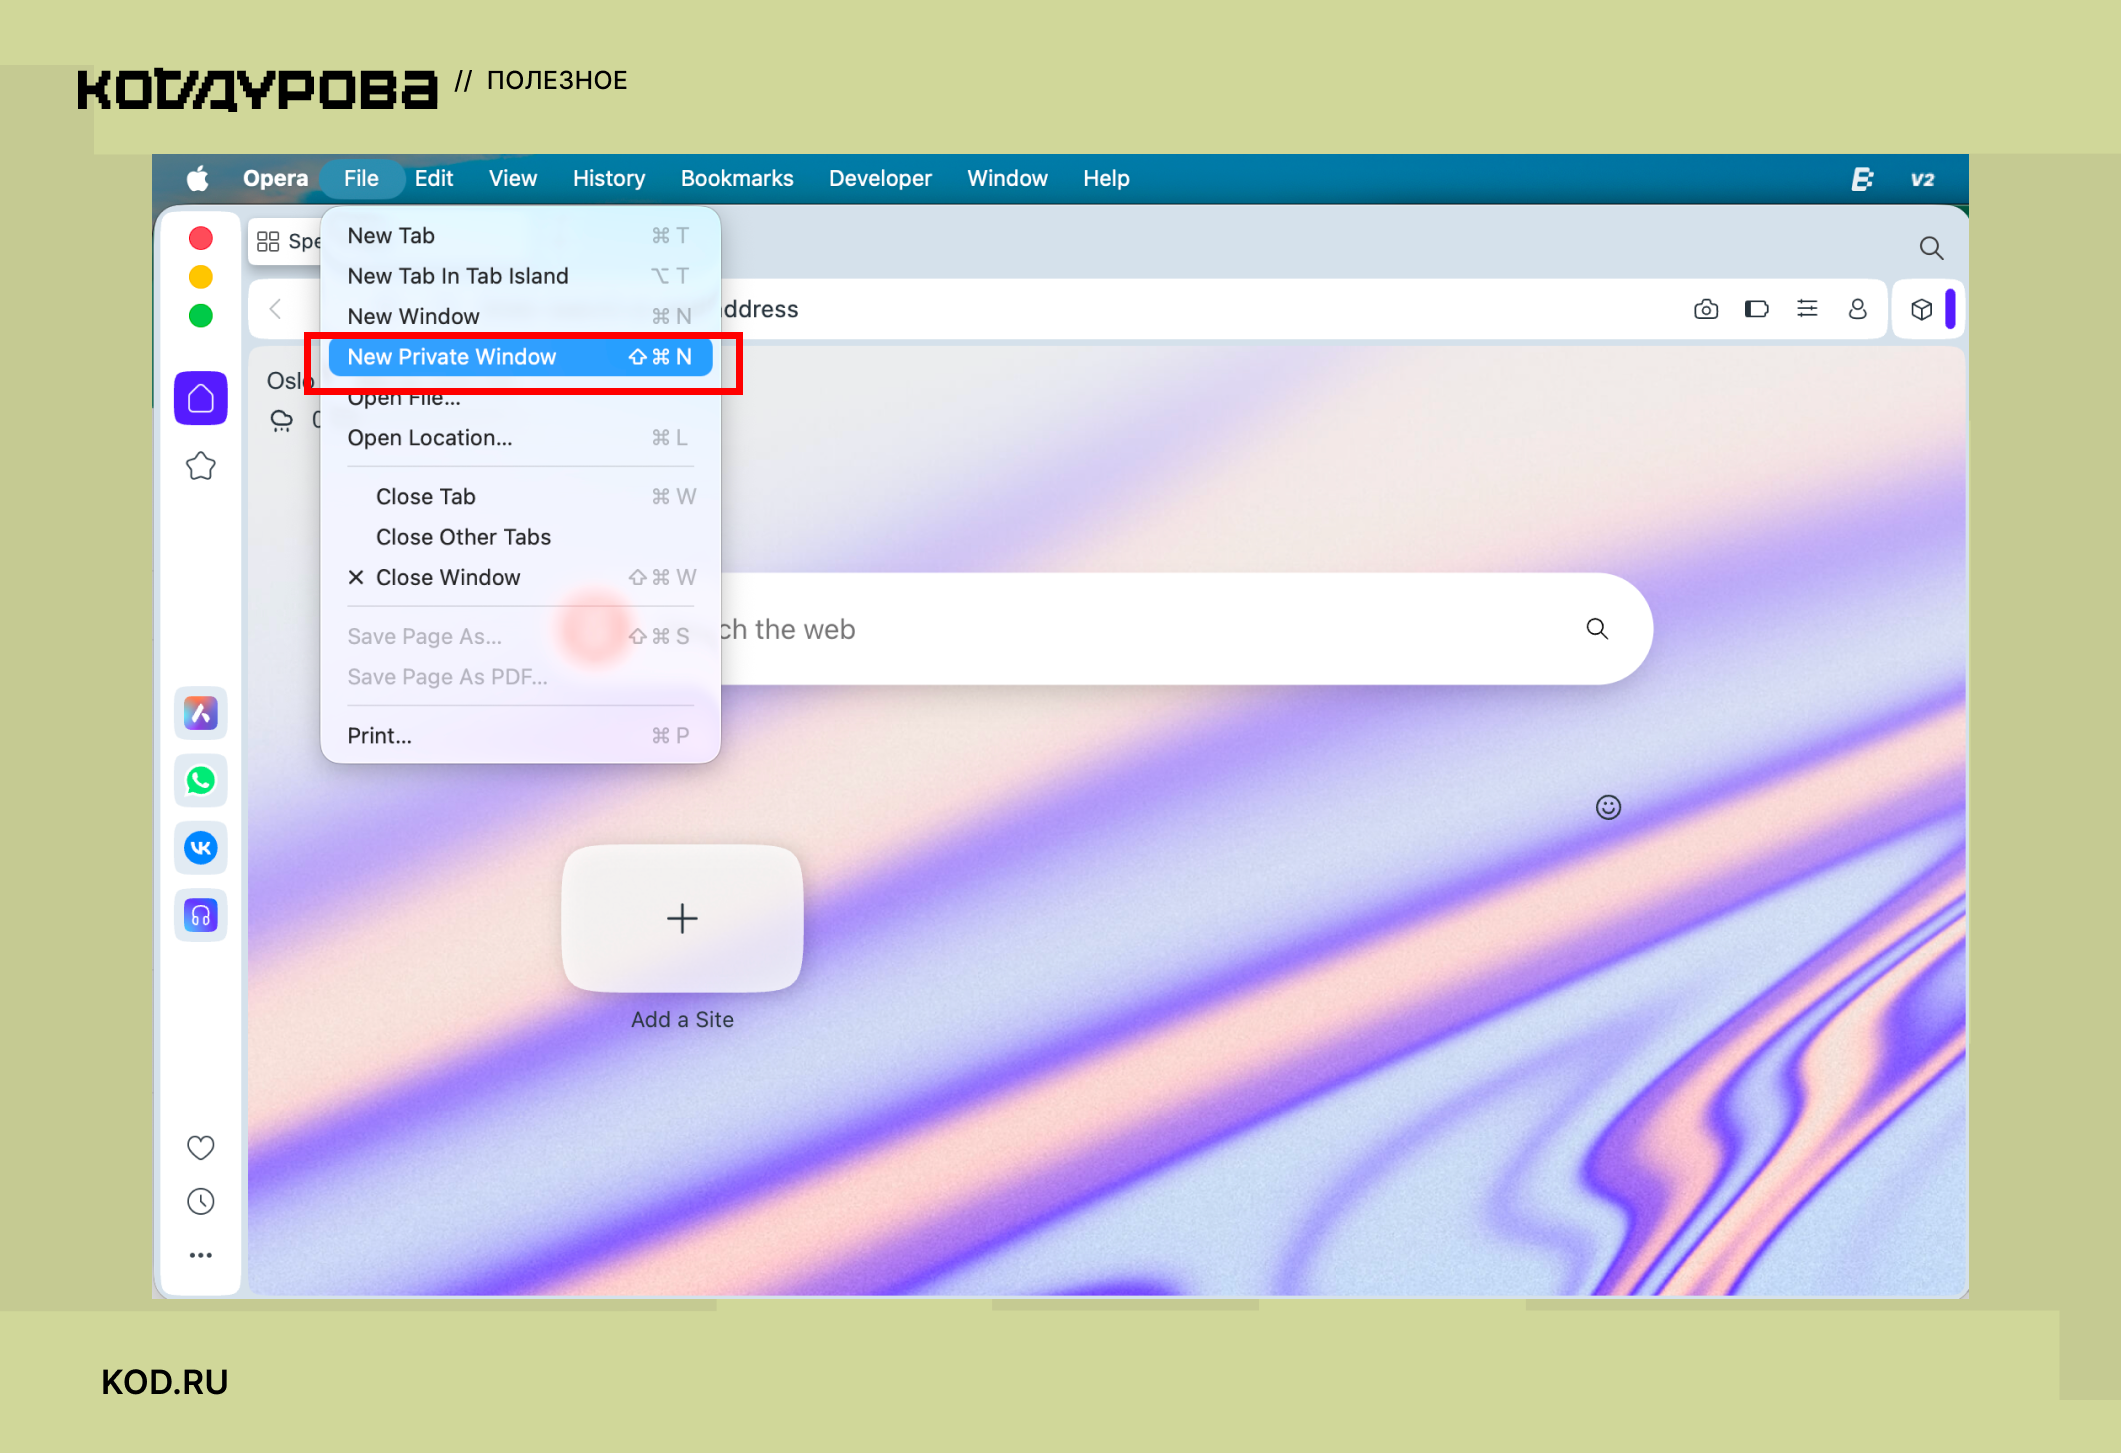Image resolution: width=2121 pixels, height=1453 pixels.
Task: Open the three dots sidebar setup
Action: click(x=201, y=1255)
